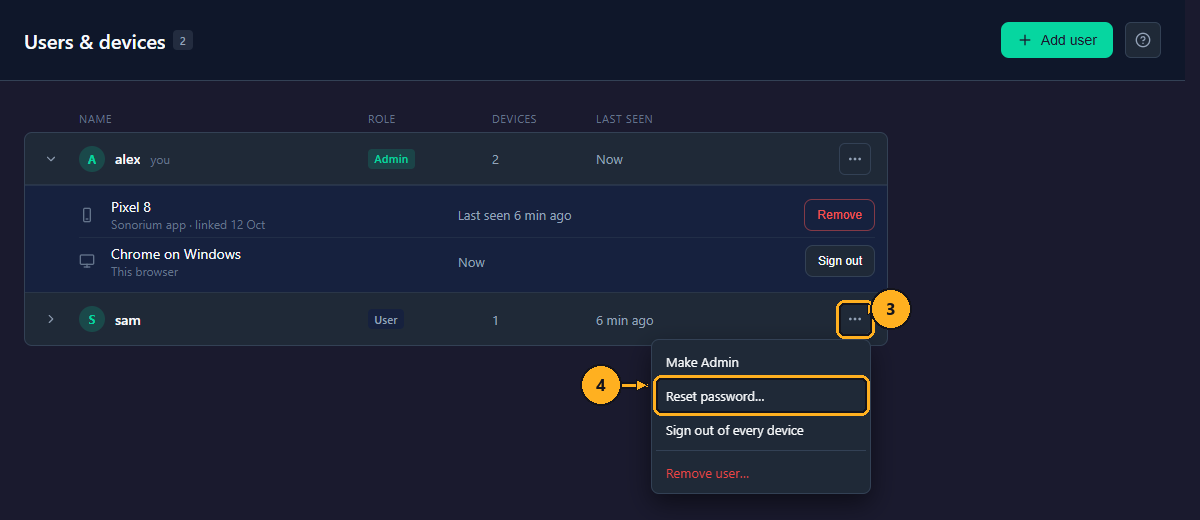Screen dimensions: 1200x520
Task: Click the Admin role badge for alex
Action: click(391, 159)
